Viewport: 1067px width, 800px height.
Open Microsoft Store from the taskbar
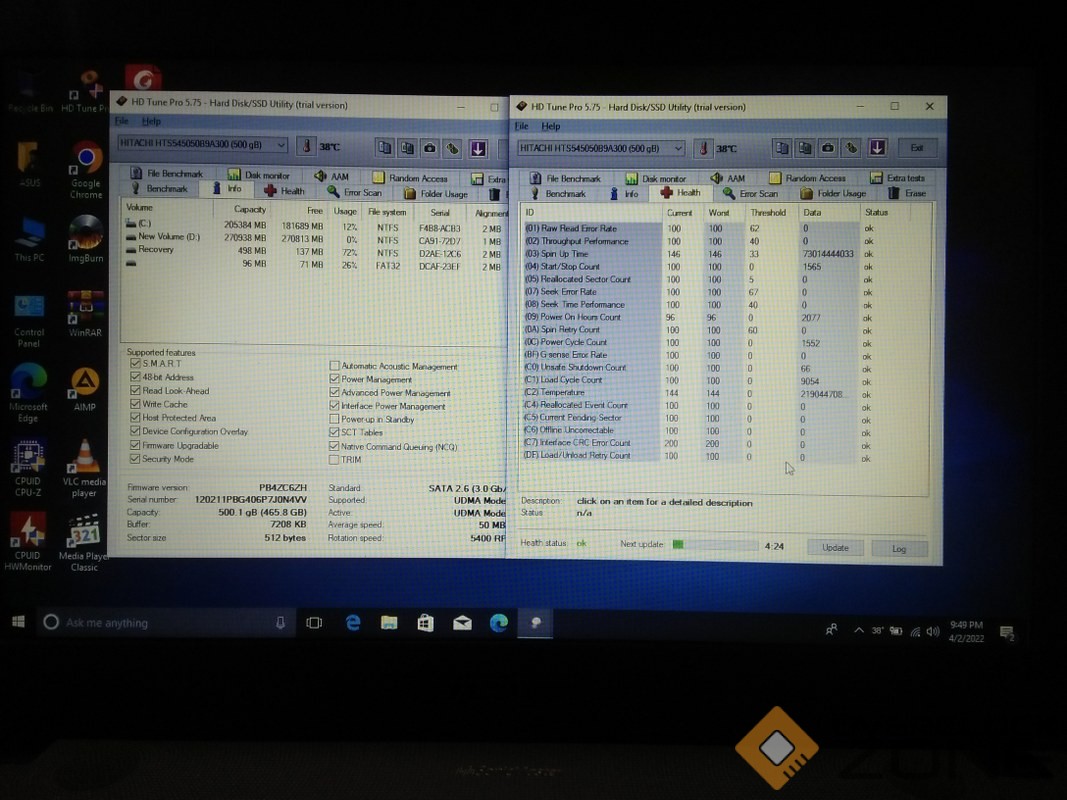coord(425,622)
